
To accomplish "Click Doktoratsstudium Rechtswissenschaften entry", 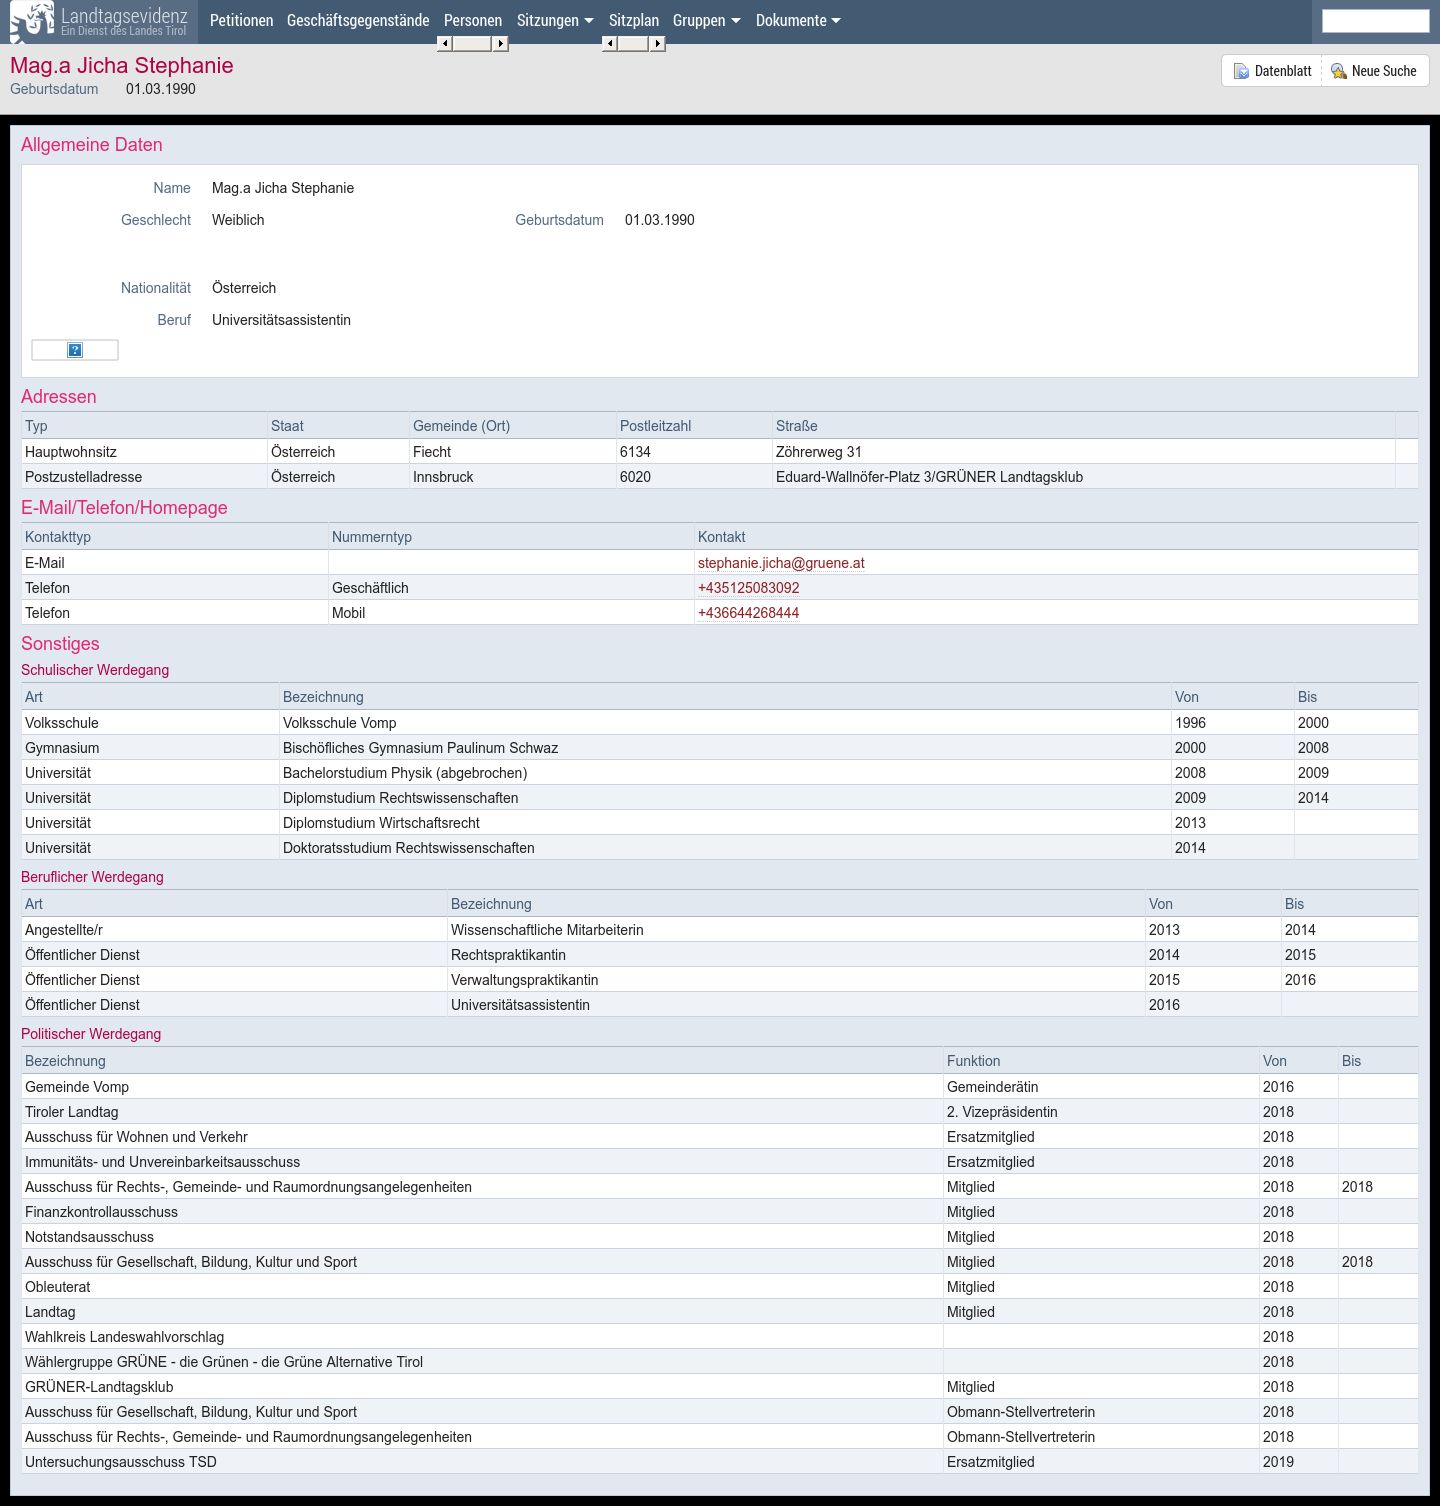I will [x=408, y=848].
